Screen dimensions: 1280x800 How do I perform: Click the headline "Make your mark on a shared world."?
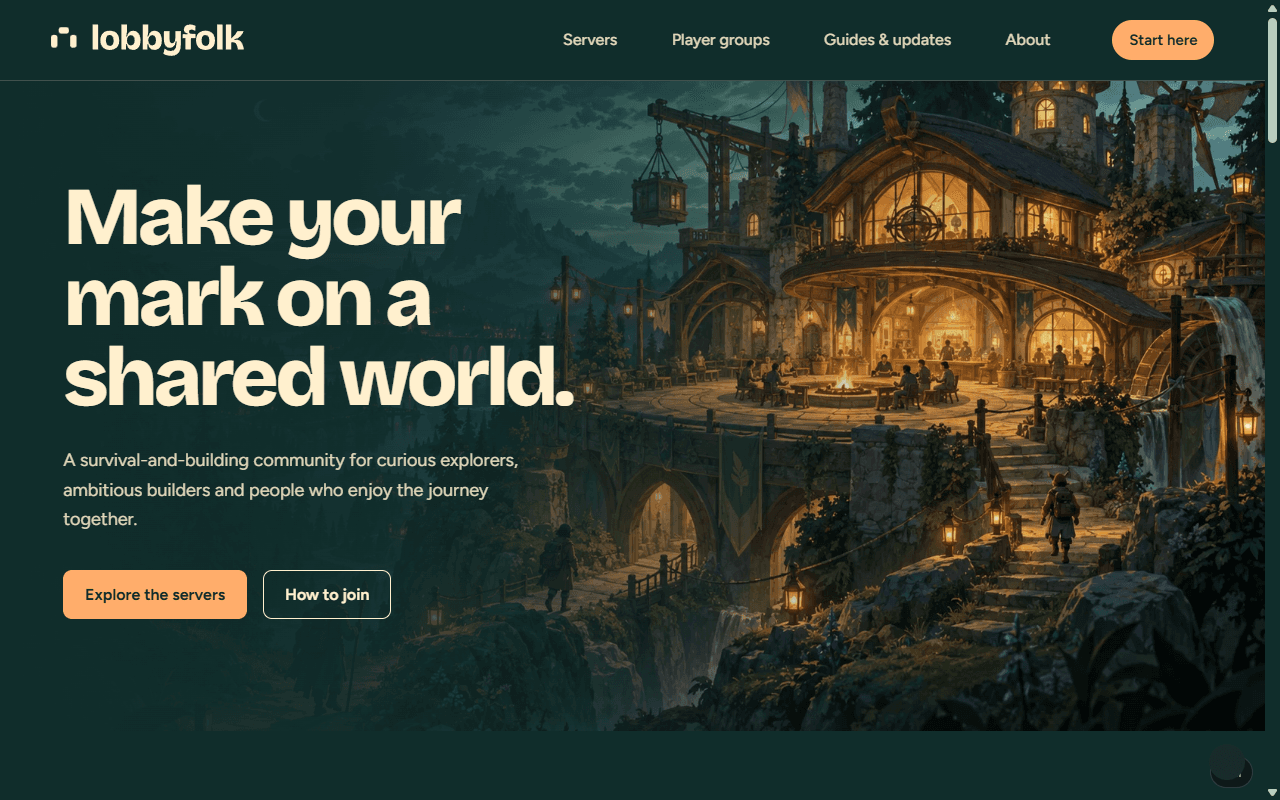point(319,297)
